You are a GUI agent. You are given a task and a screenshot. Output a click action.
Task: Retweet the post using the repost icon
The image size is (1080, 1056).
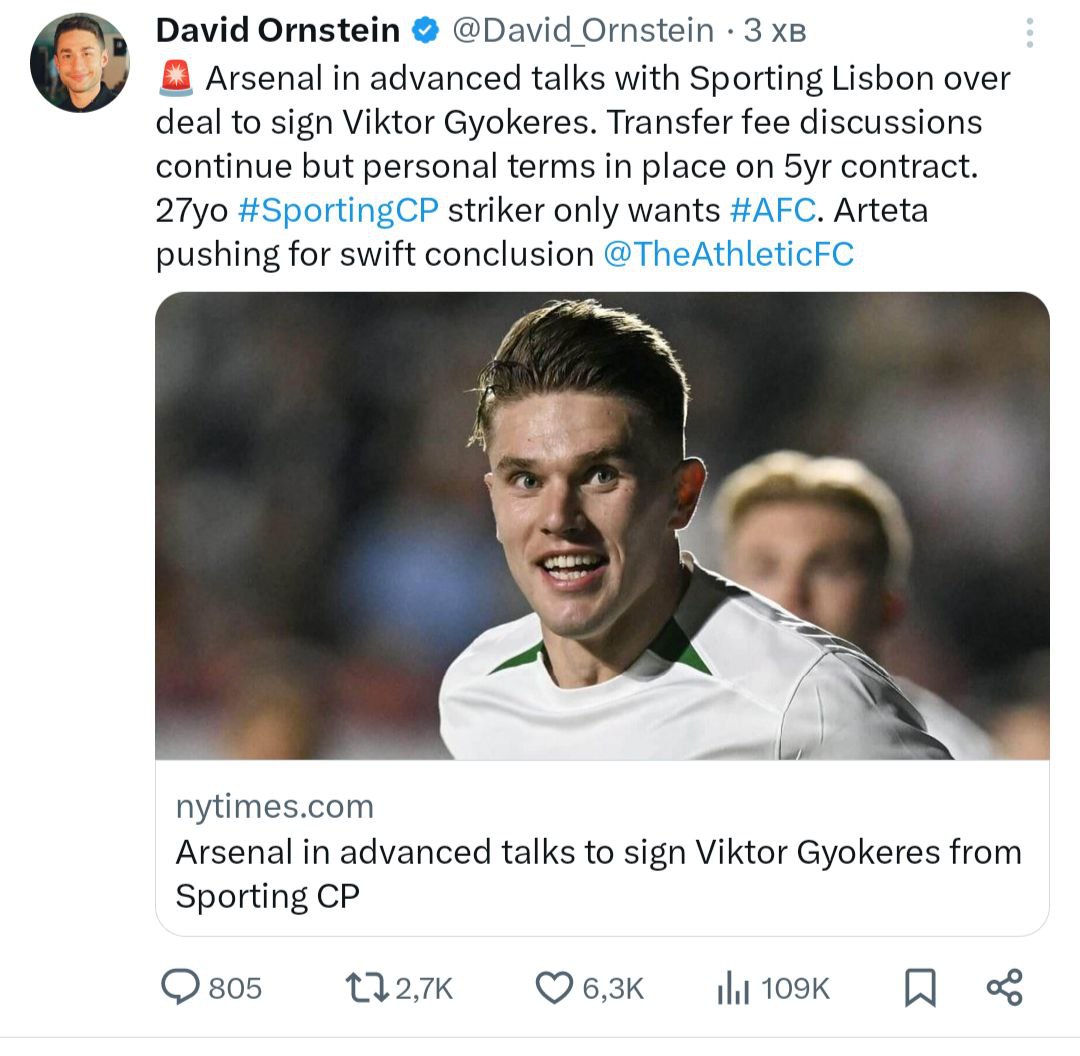coord(365,988)
